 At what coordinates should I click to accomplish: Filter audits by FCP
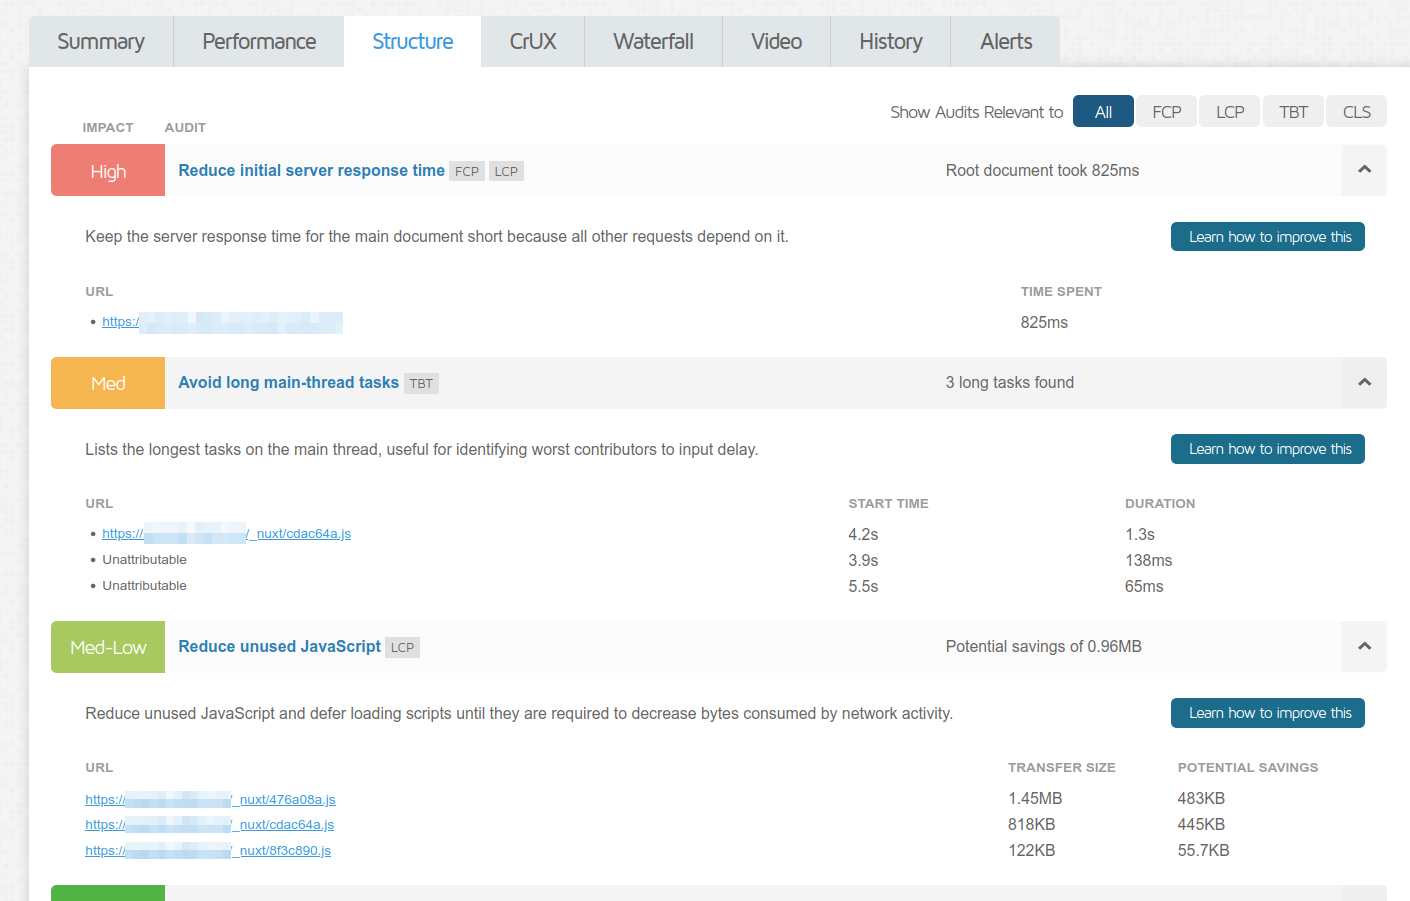(x=1166, y=112)
